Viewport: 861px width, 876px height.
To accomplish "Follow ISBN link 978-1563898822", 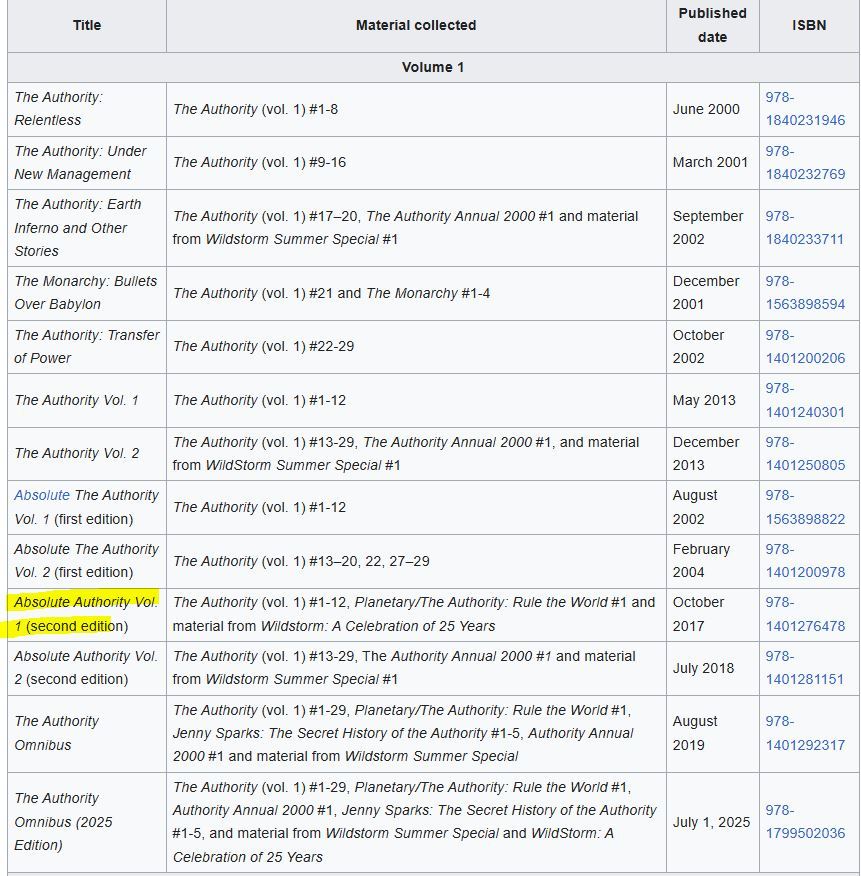I will pos(805,507).
